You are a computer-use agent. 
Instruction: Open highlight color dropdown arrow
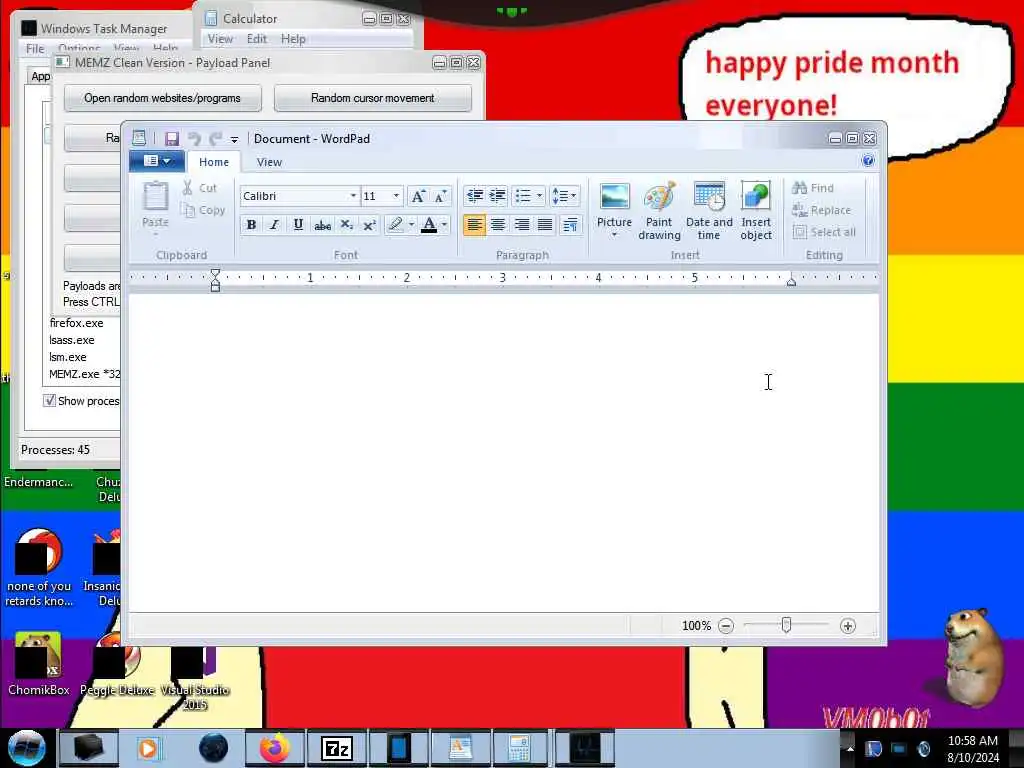[411, 225]
